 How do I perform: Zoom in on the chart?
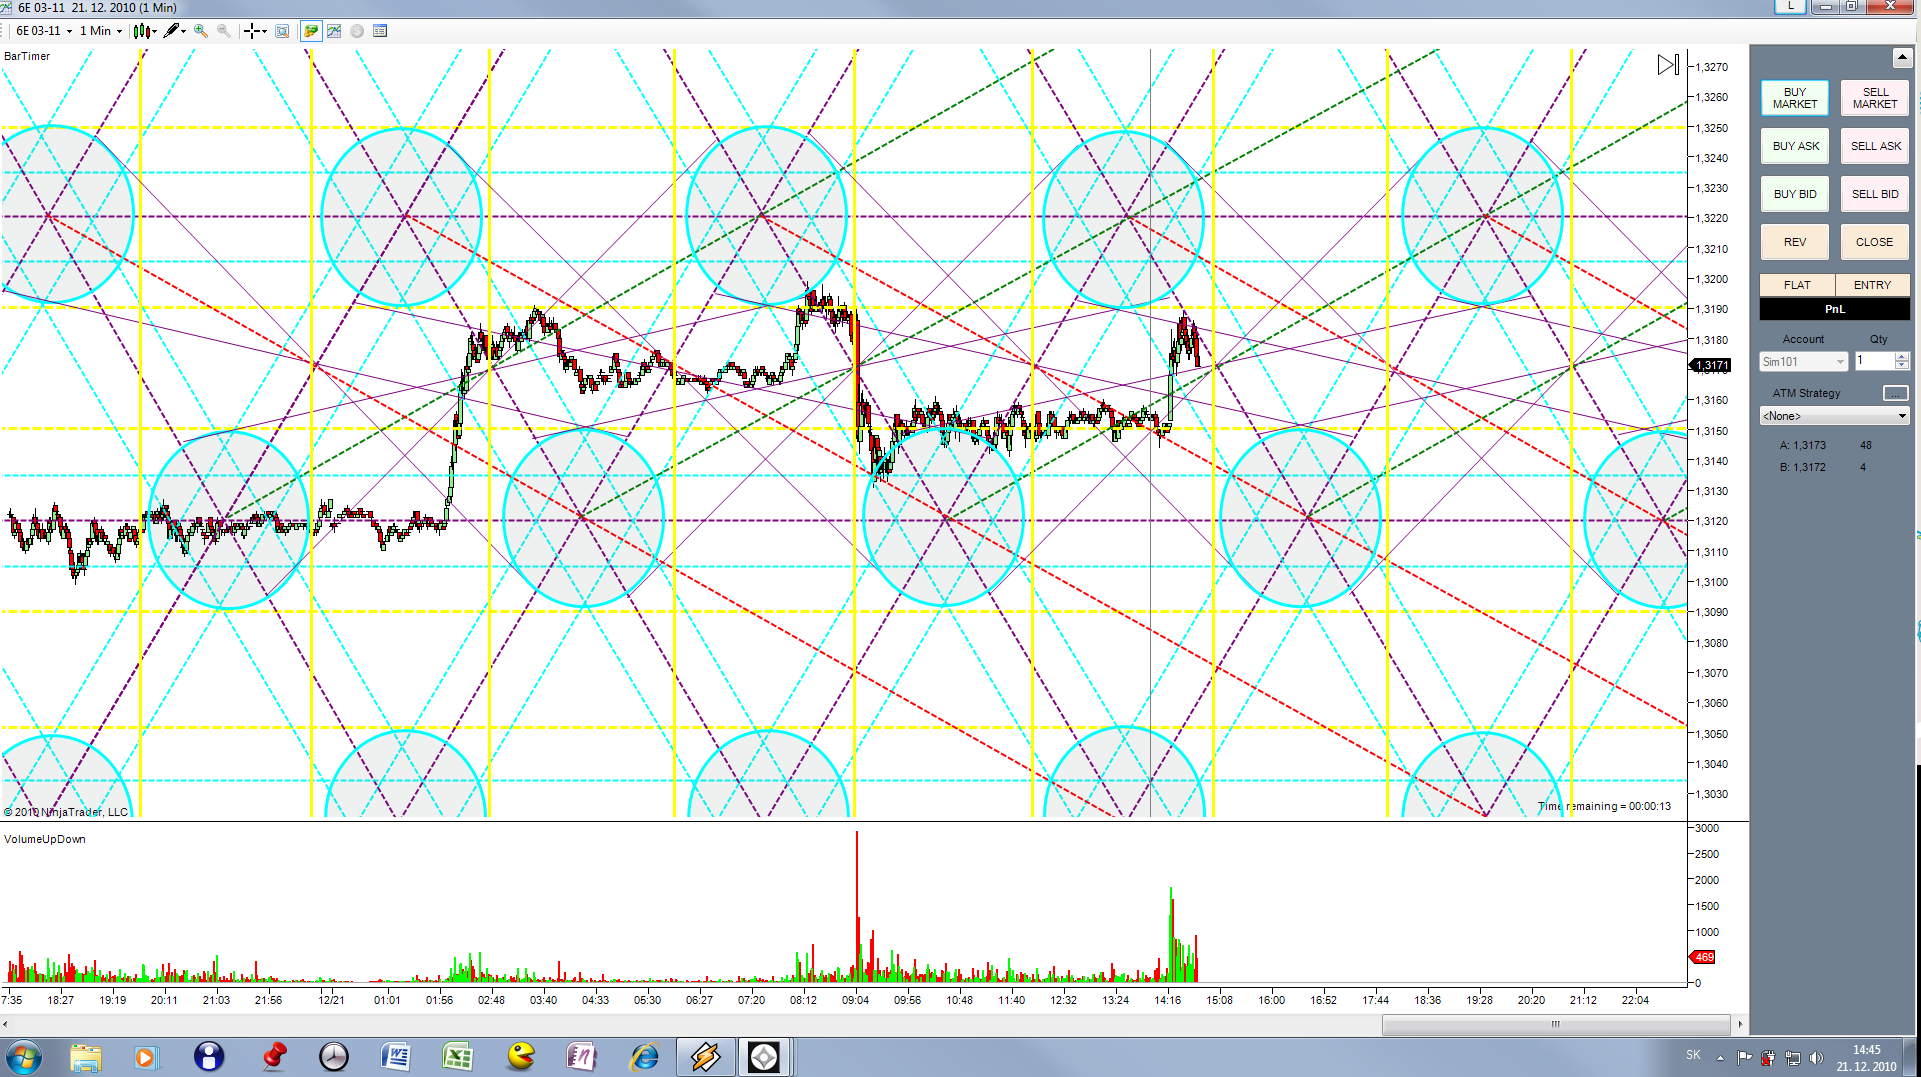tap(201, 31)
